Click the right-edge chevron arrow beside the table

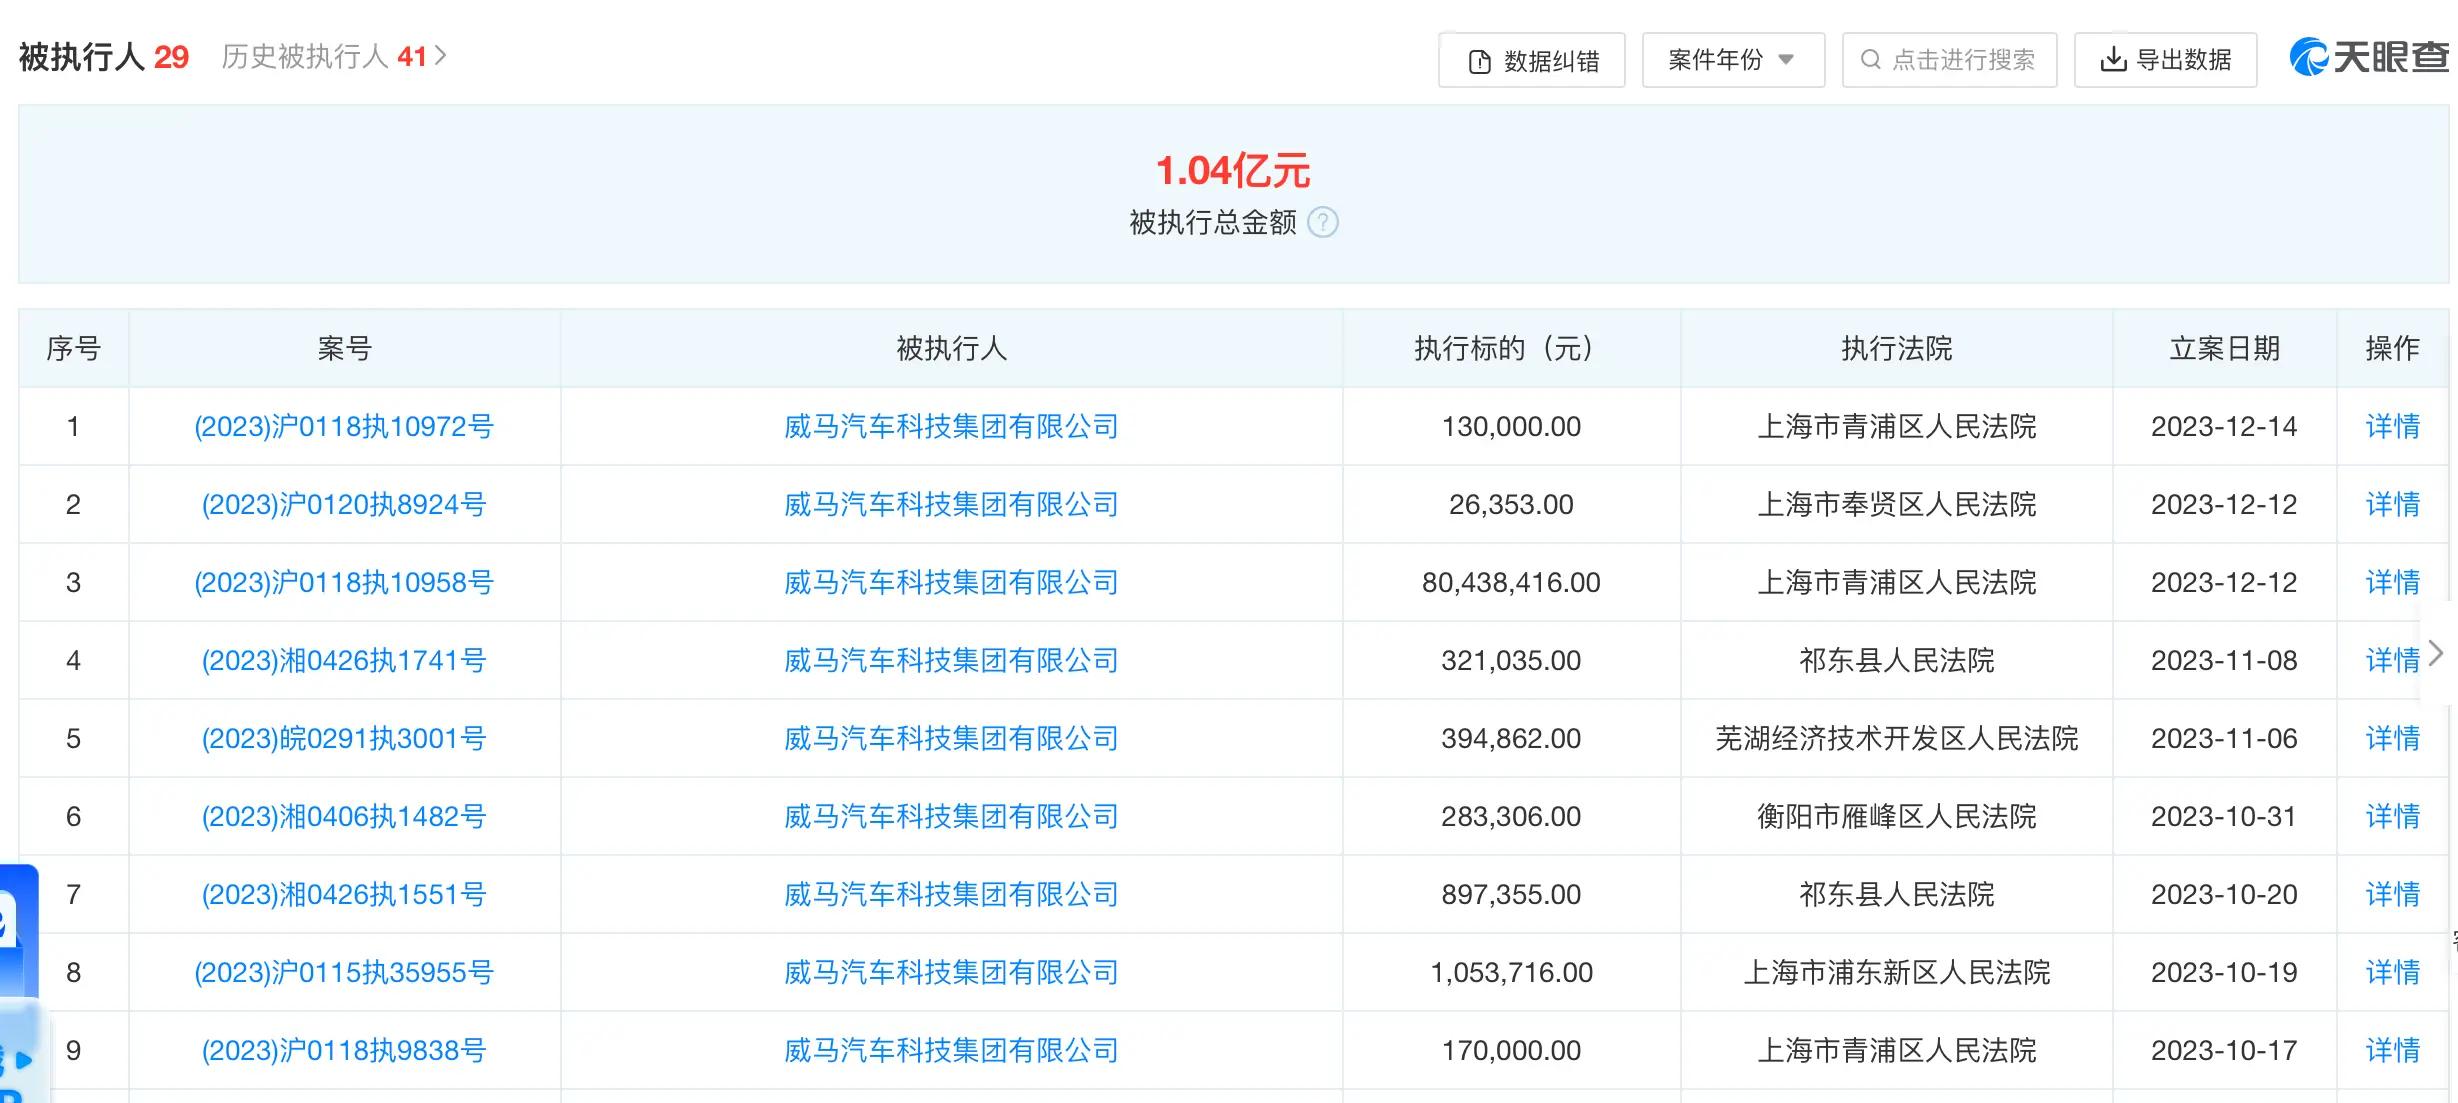point(2437,654)
